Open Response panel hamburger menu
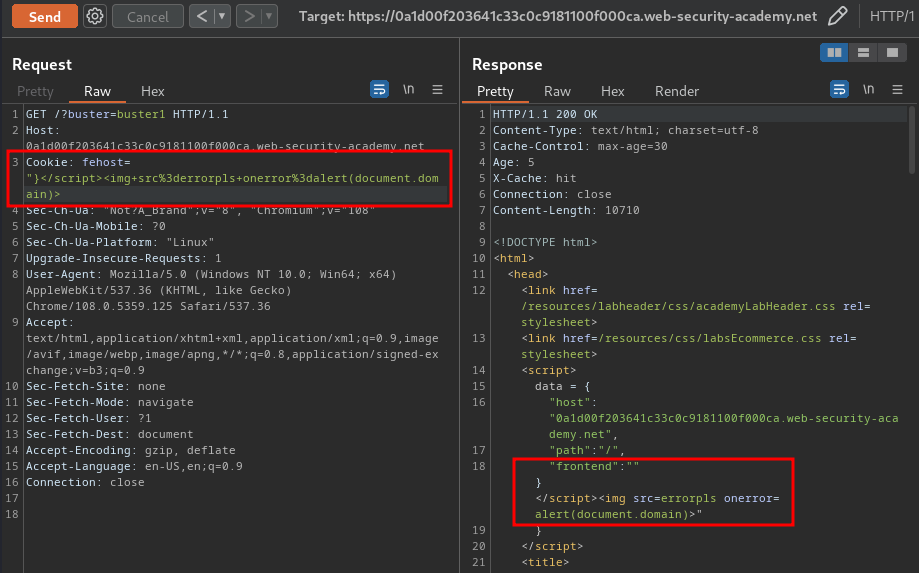The image size is (919, 573). tap(897, 90)
